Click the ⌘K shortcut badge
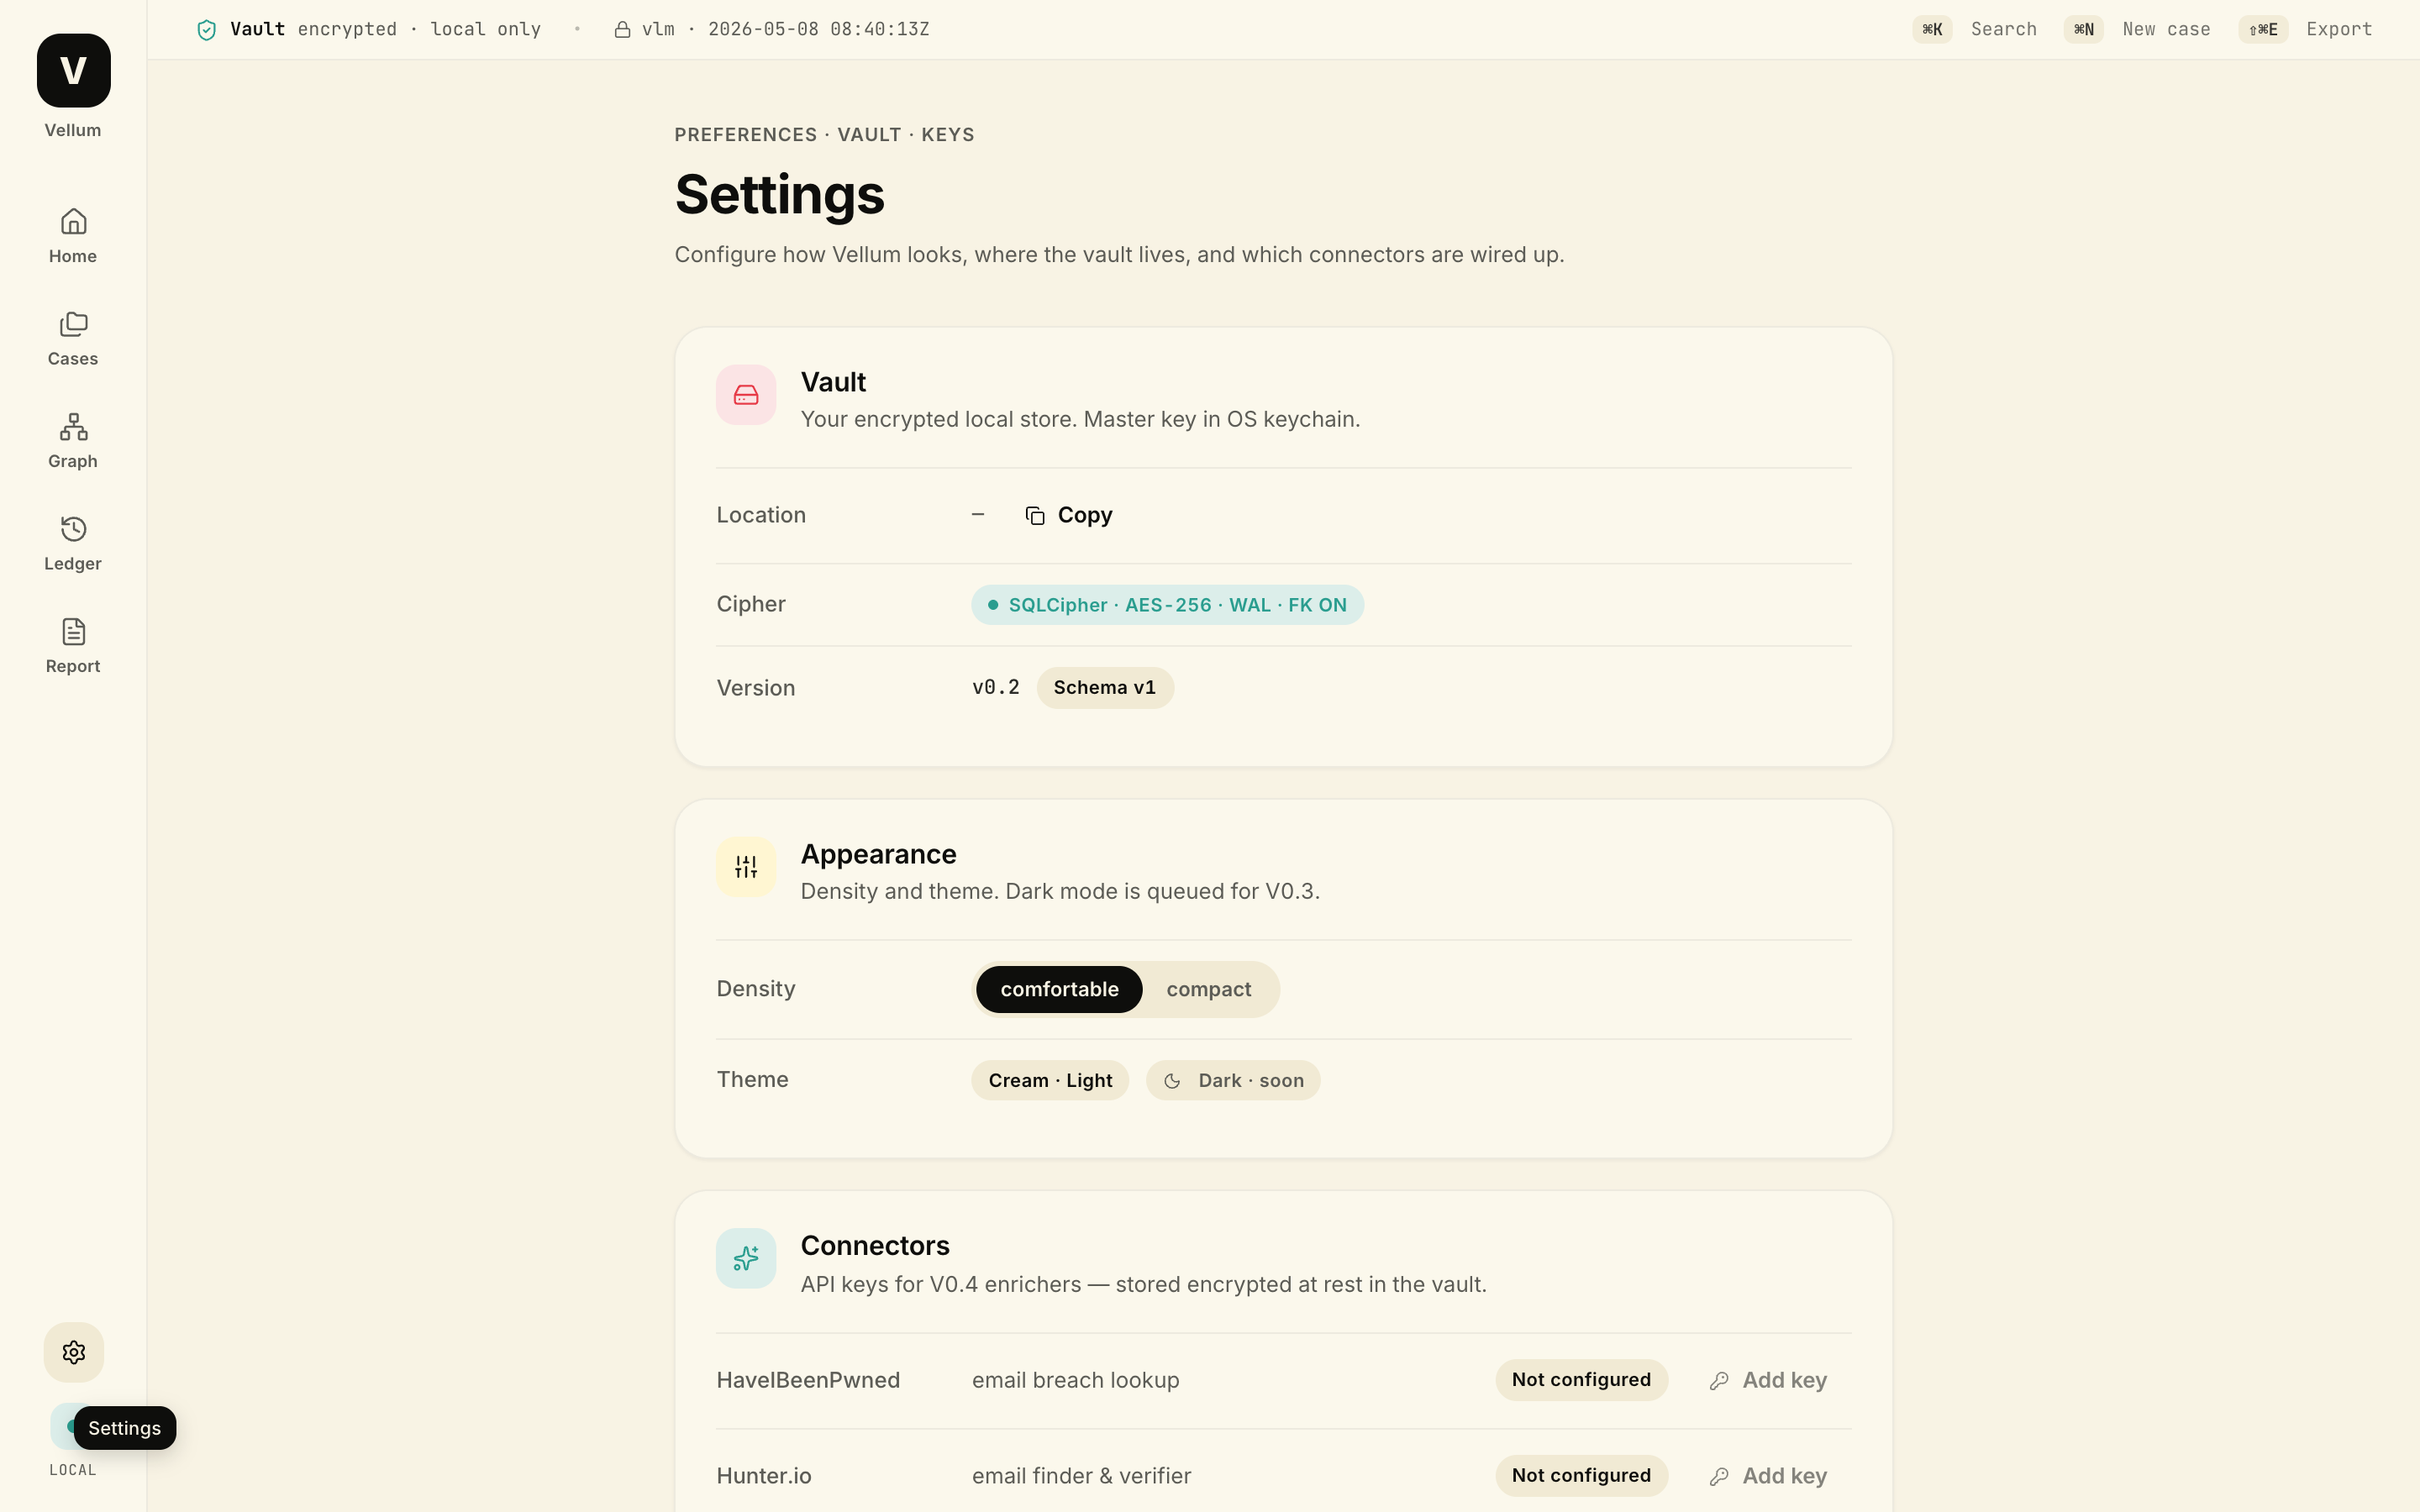The image size is (2420, 1512). tap(1932, 29)
